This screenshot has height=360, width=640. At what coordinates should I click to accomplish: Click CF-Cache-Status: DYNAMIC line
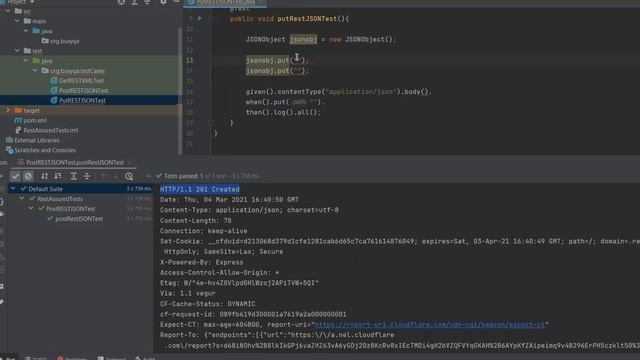pos(207,304)
